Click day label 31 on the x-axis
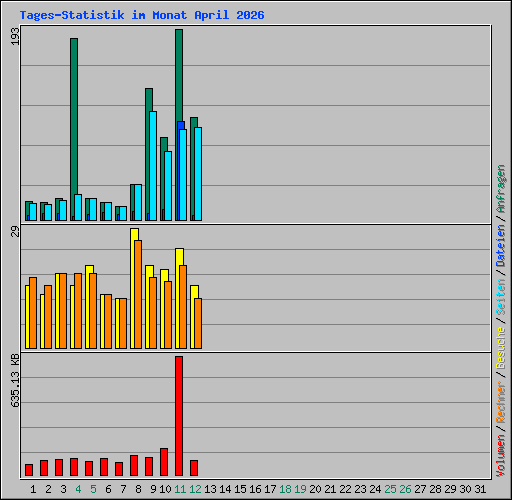This screenshot has height=500, width=512. (x=480, y=489)
